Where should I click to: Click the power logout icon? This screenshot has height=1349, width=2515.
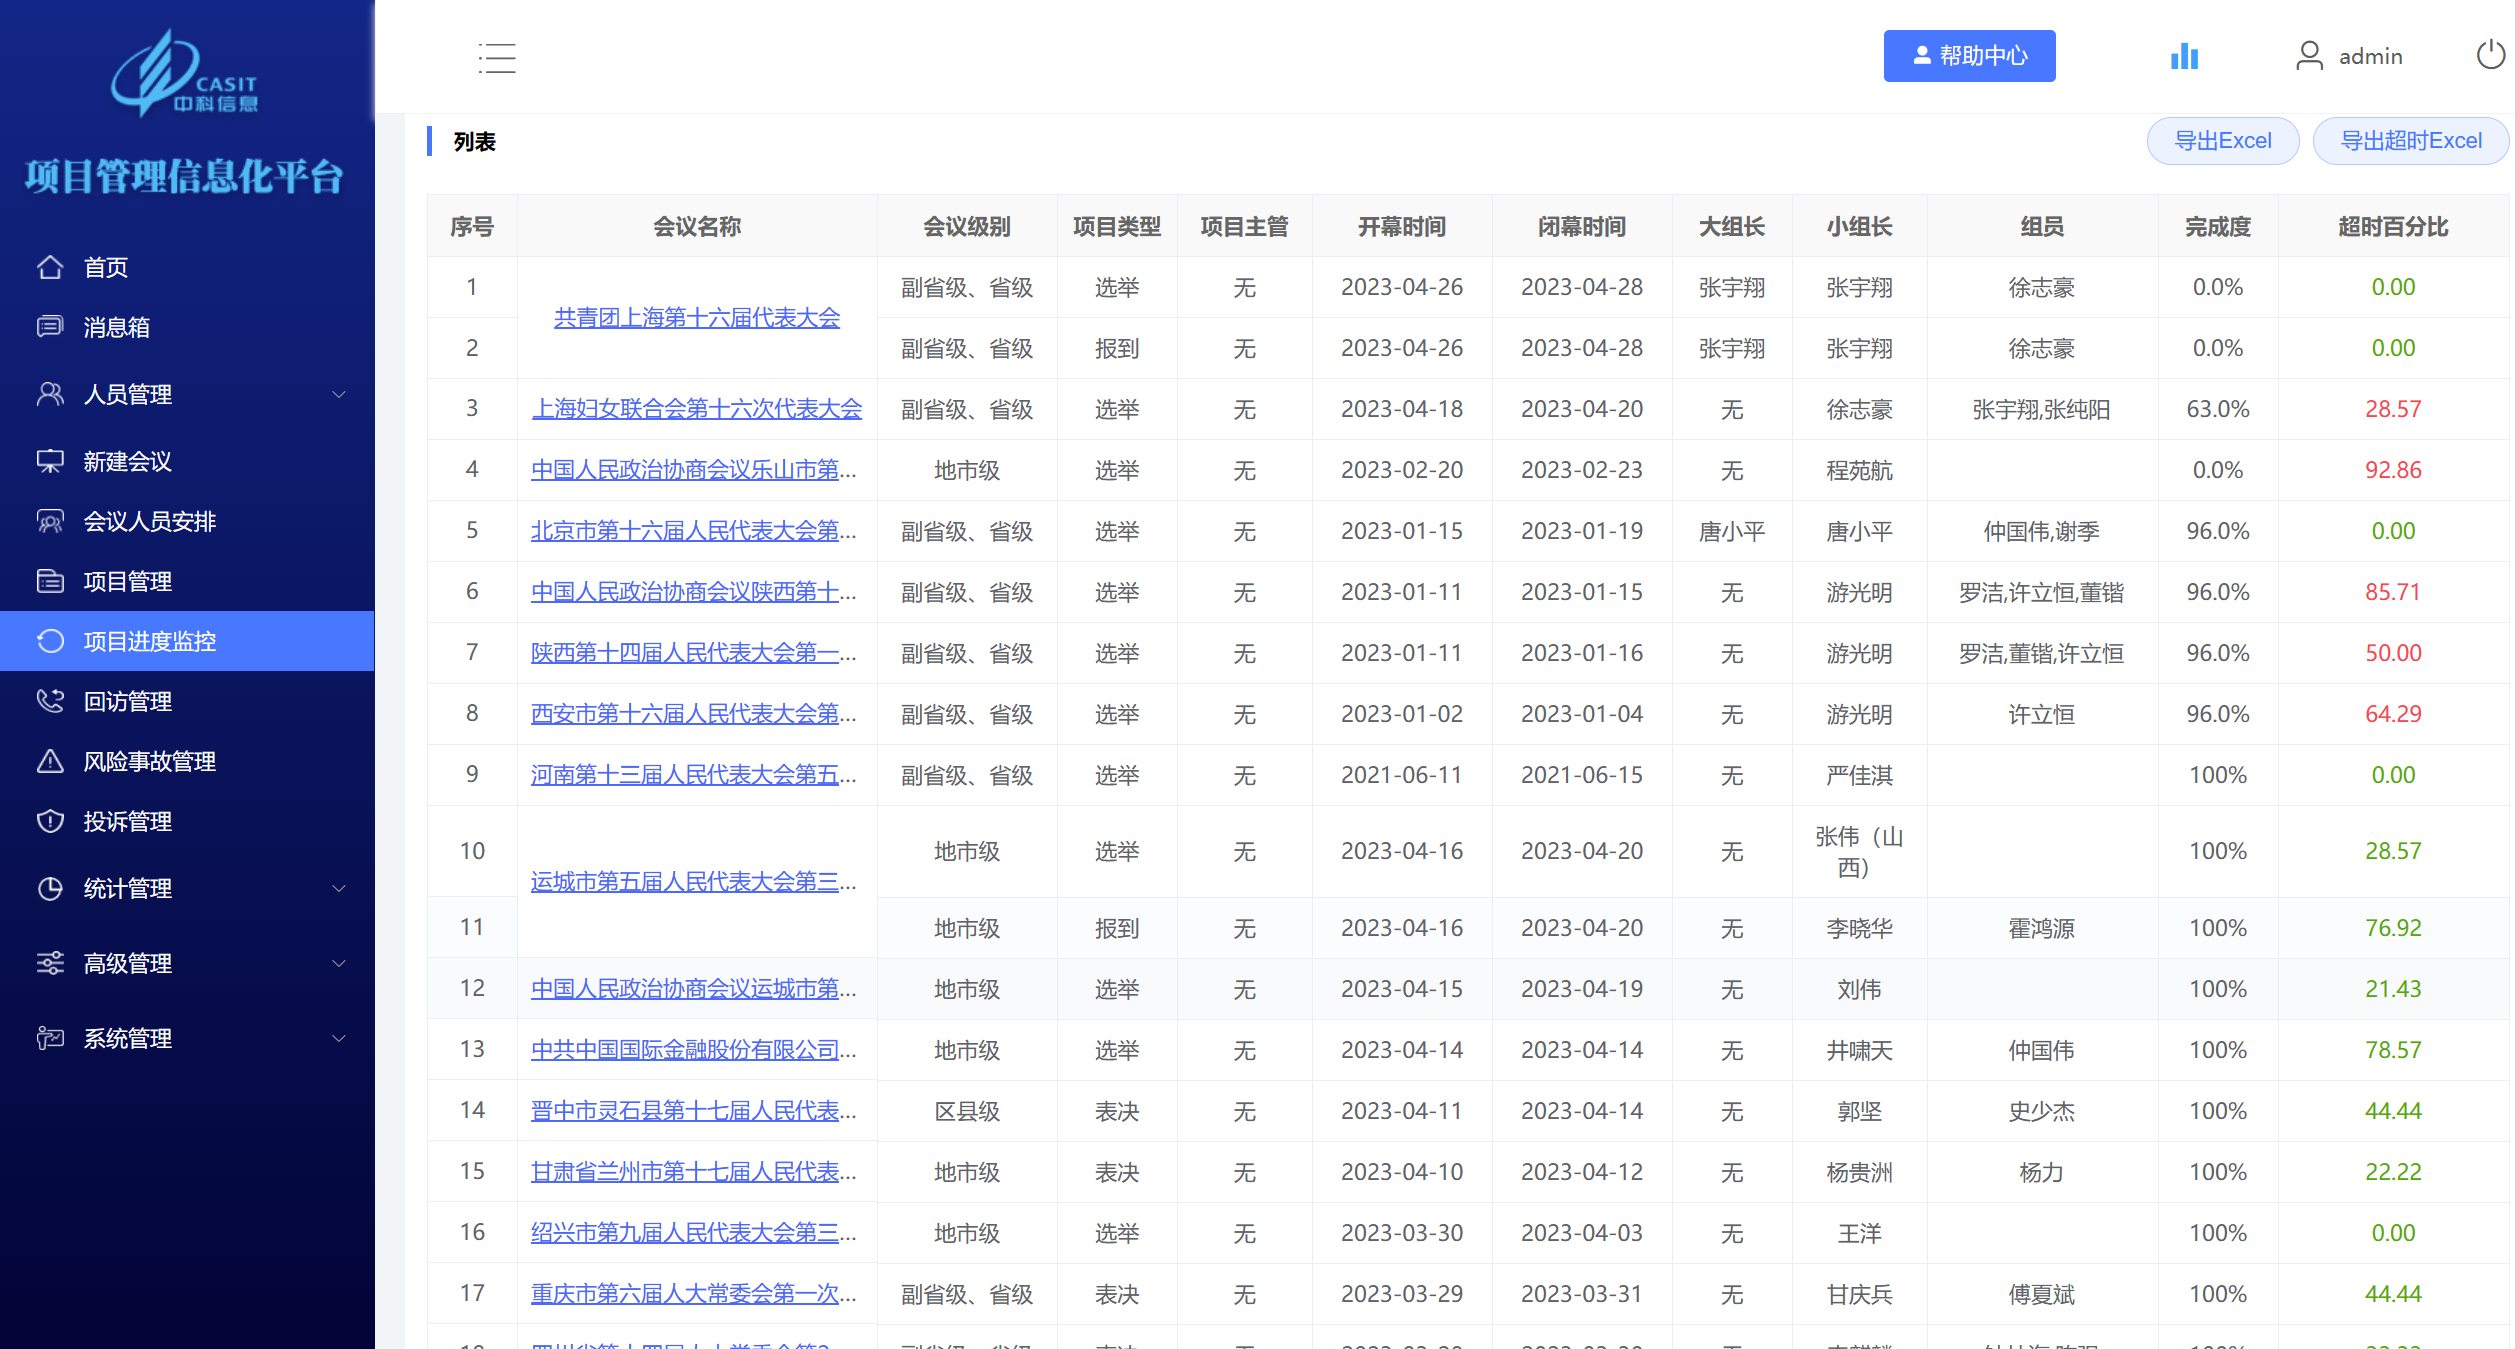click(2491, 55)
